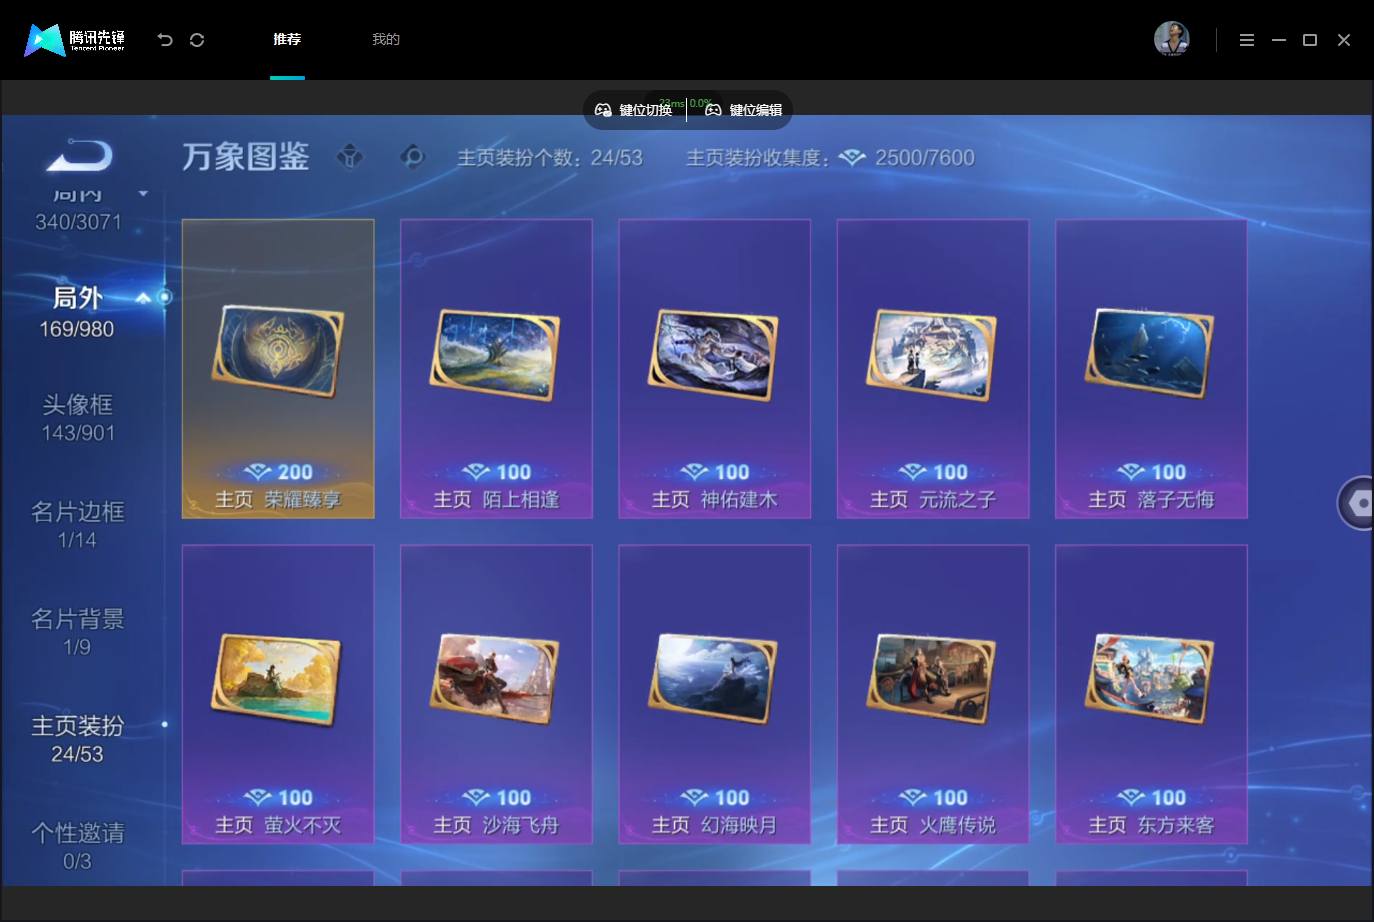This screenshot has width=1374, height=922.
Task: Open the 神佑建木 homepage card
Action: pyautogui.click(x=714, y=369)
